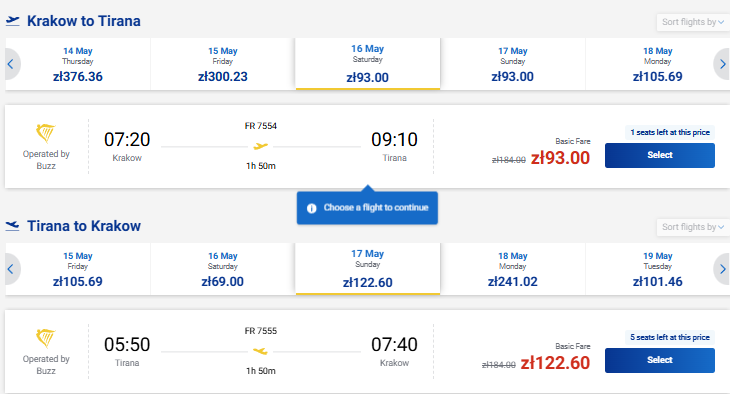The width and height of the screenshot is (730, 394).
Task: Click the 09:10 Tirana arrival time
Action: click(394, 140)
